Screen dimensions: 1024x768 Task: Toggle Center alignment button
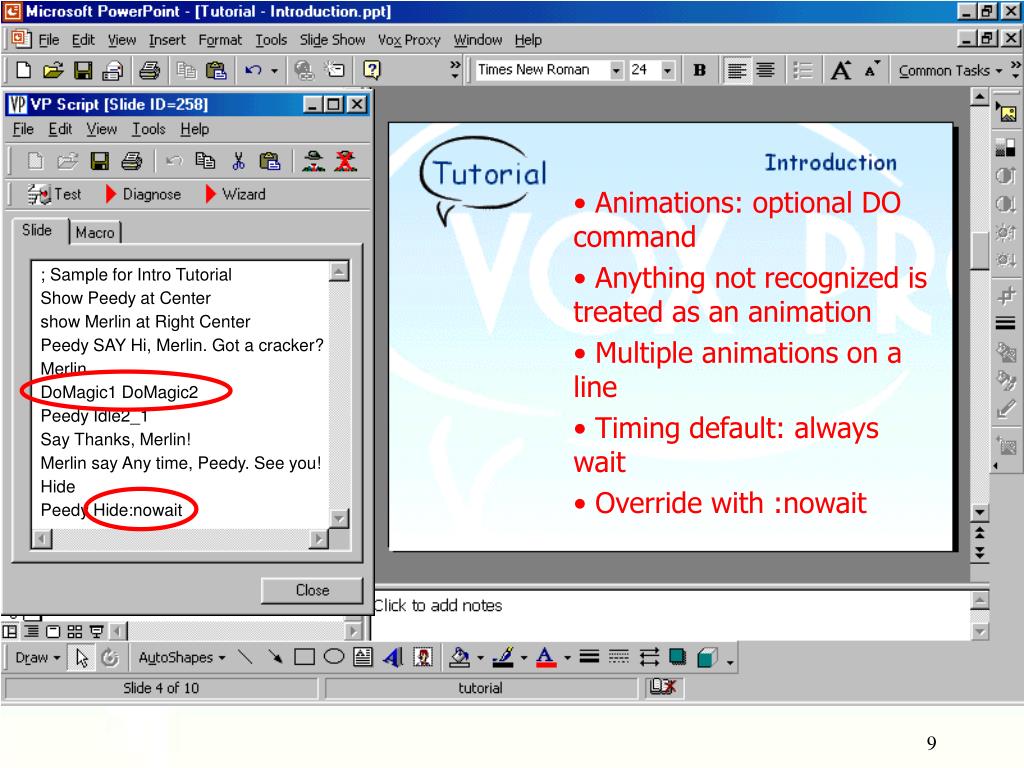pyautogui.click(x=765, y=70)
